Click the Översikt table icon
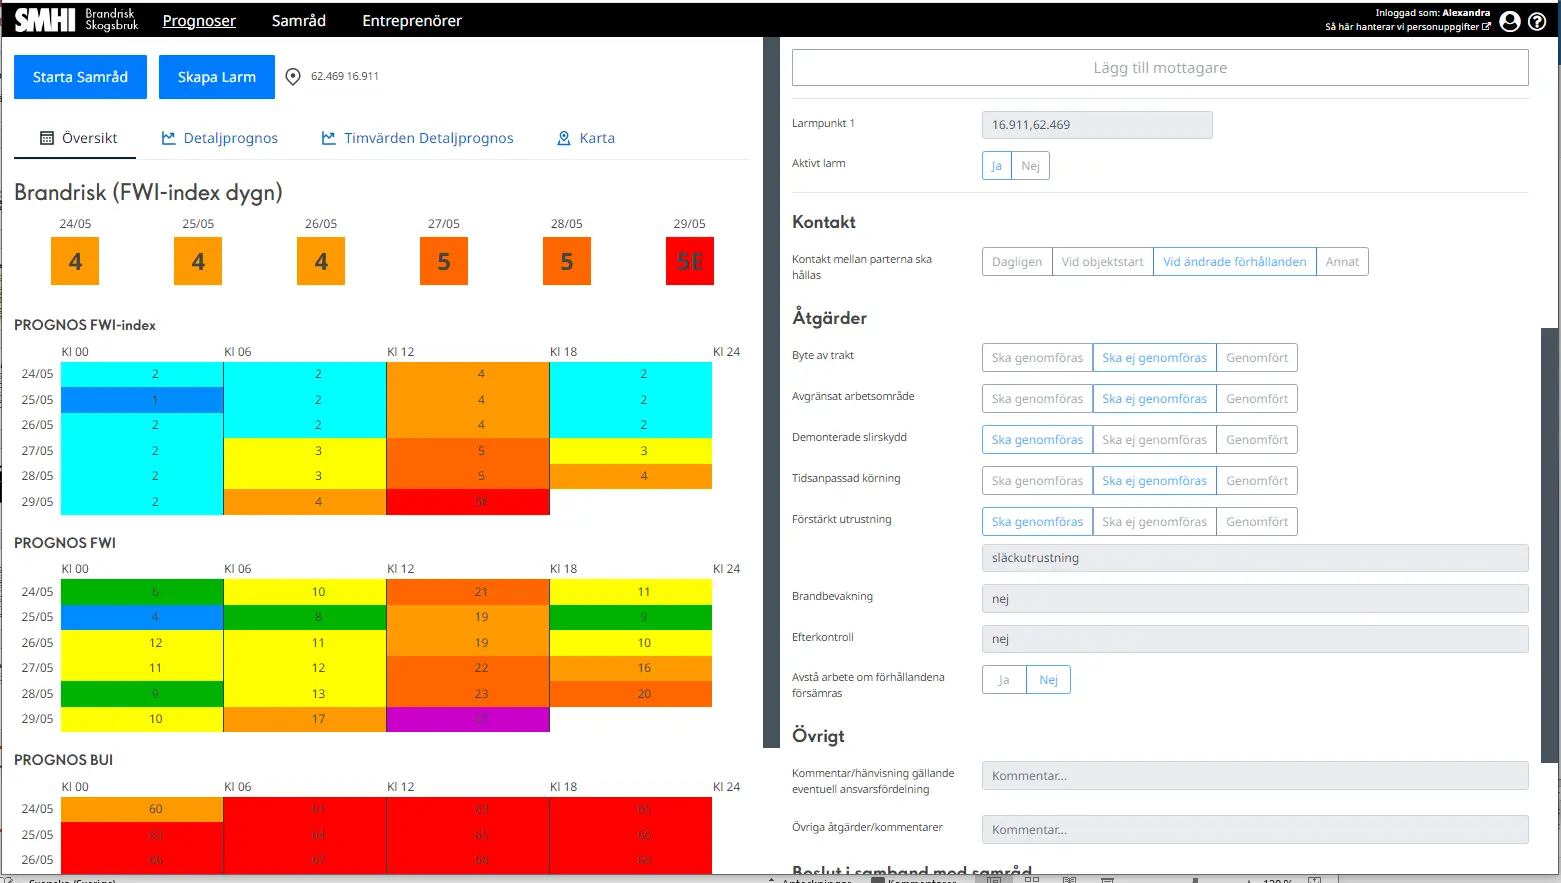Screen dimensions: 1561x883 (47, 138)
